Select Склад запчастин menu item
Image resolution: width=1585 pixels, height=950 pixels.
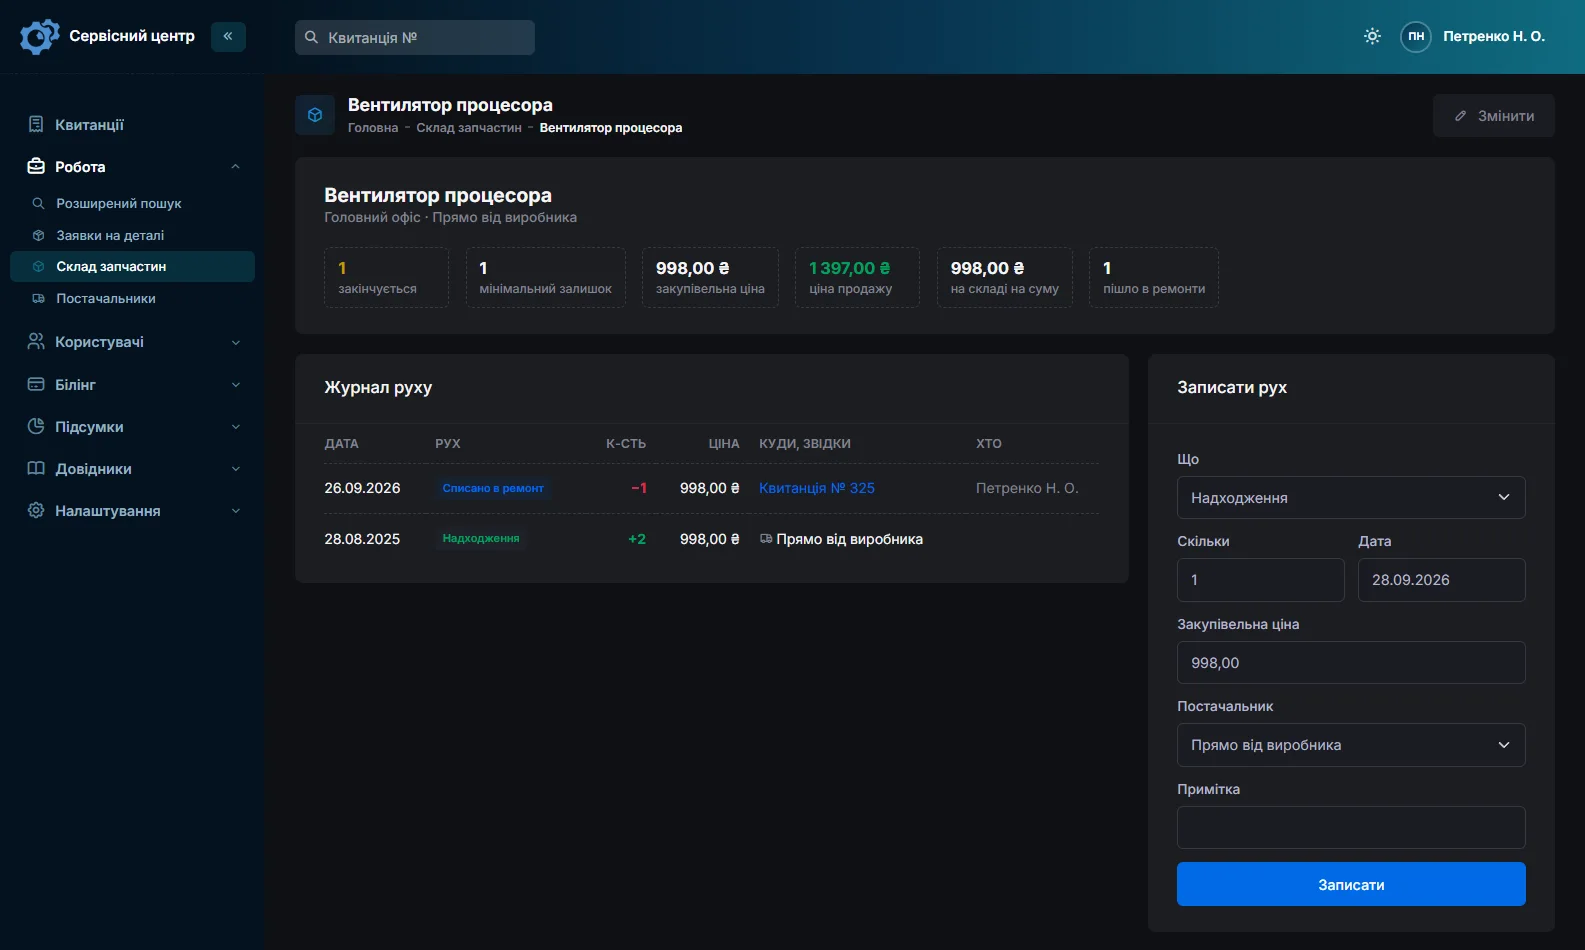tap(132, 266)
